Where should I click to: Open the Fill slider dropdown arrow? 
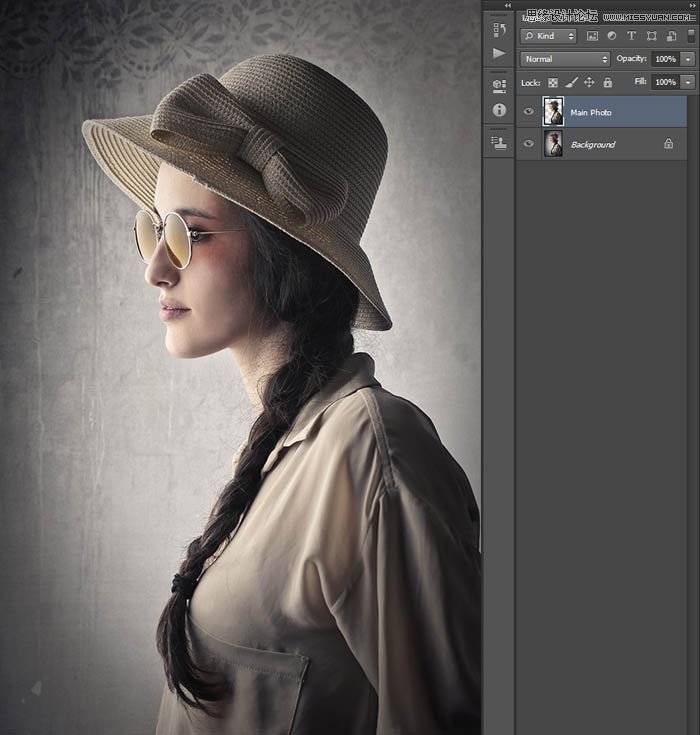point(688,82)
